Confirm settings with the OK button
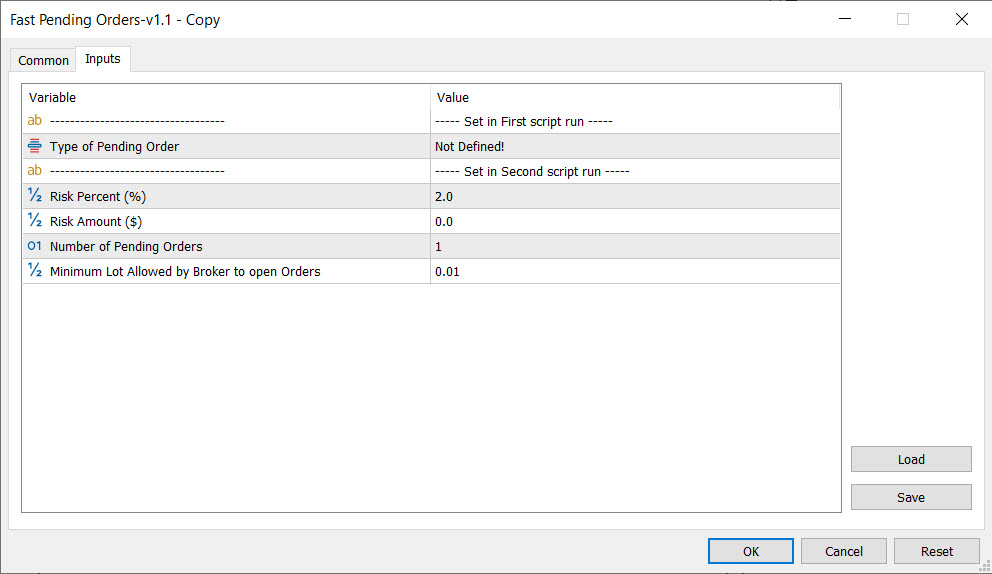Viewport: 992px width, 574px height. click(750, 551)
